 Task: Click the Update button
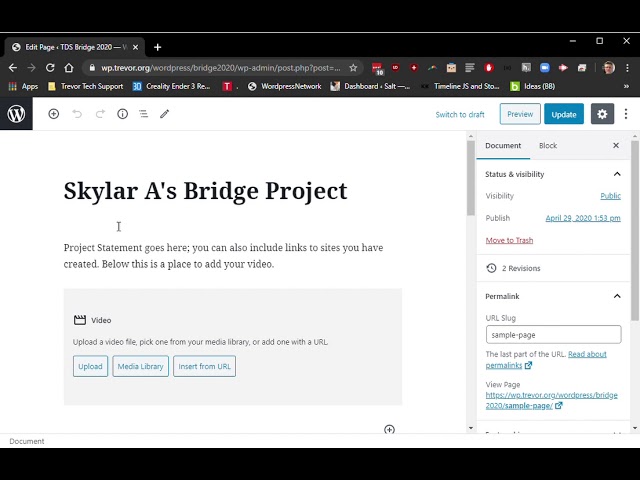(x=564, y=114)
